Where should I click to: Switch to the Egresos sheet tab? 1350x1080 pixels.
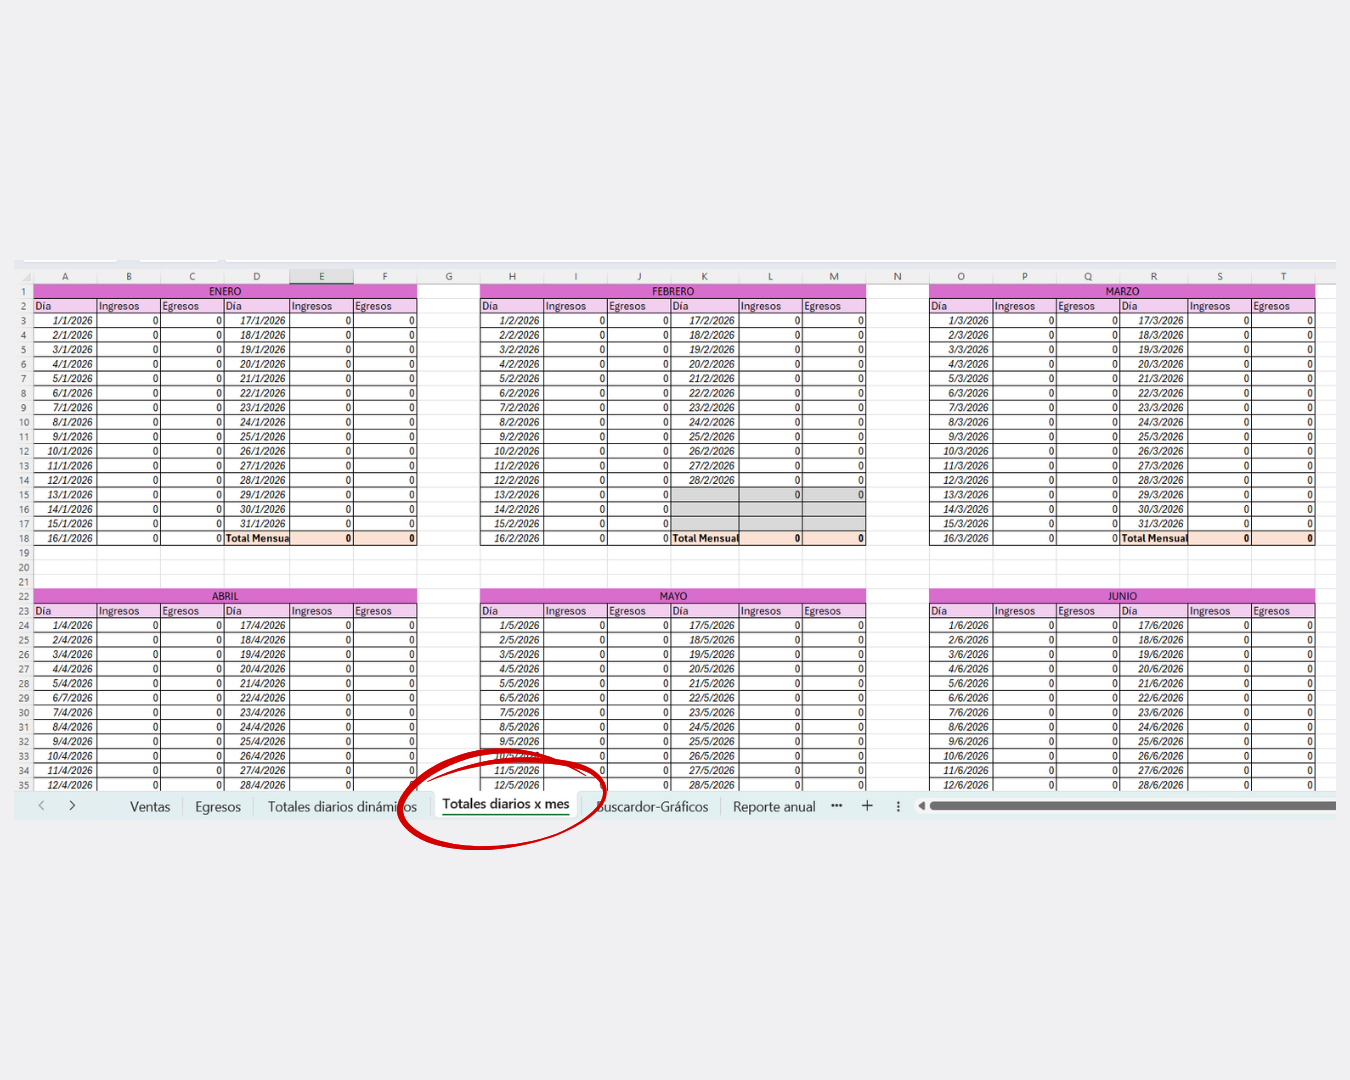(218, 807)
